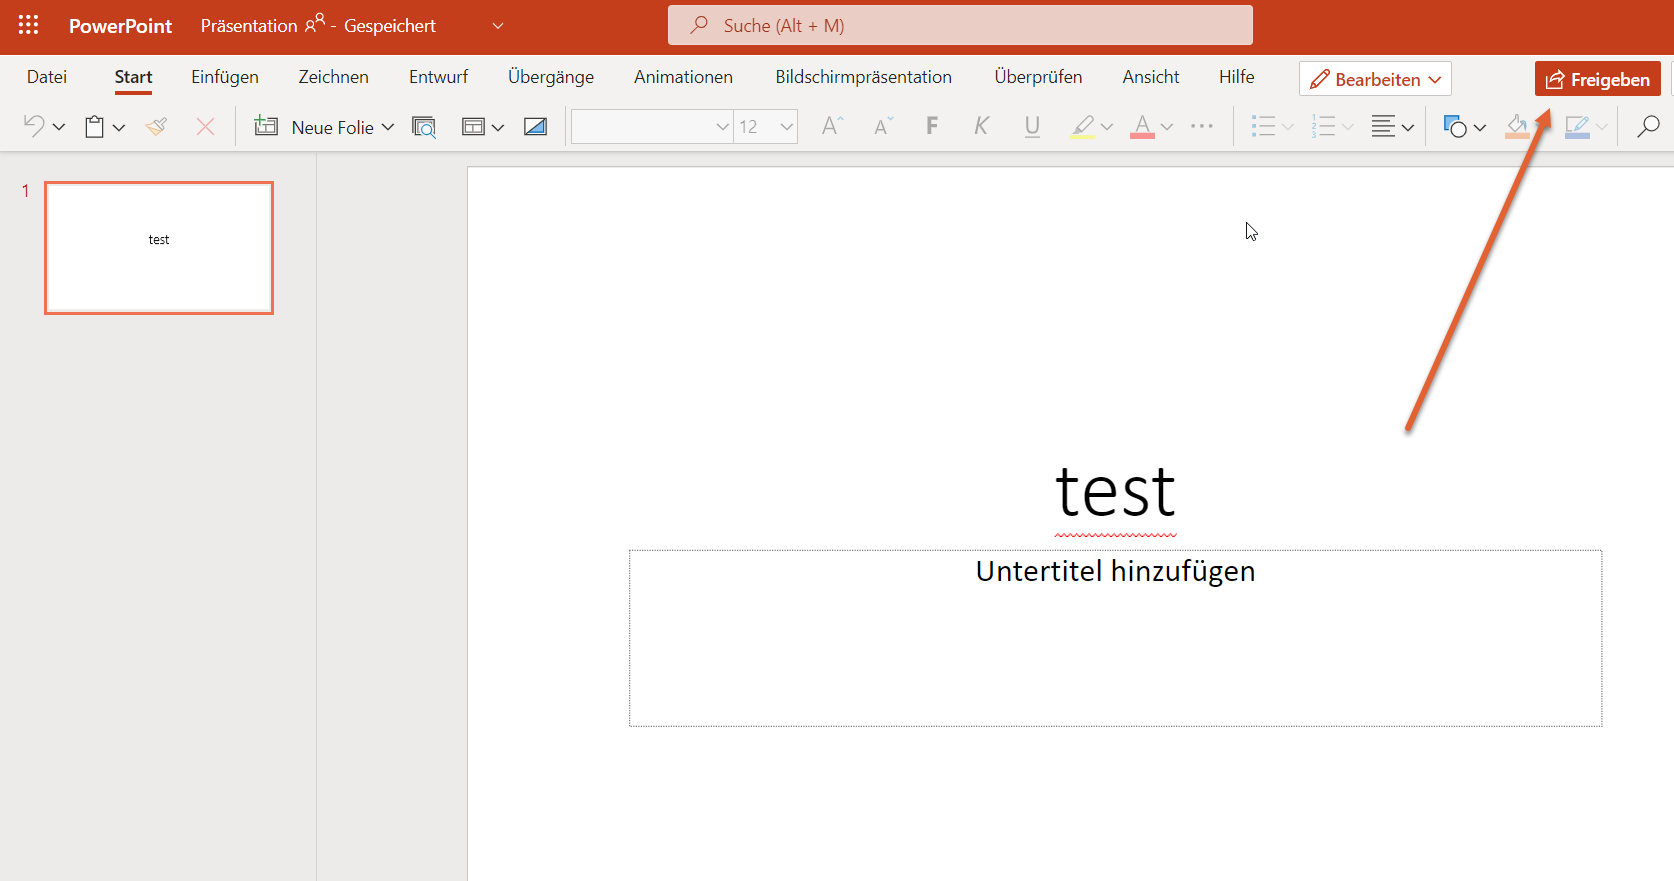Image resolution: width=1674 pixels, height=881 pixels.
Task: Toggle italic formatting (K)
Action: coord(981,126)
